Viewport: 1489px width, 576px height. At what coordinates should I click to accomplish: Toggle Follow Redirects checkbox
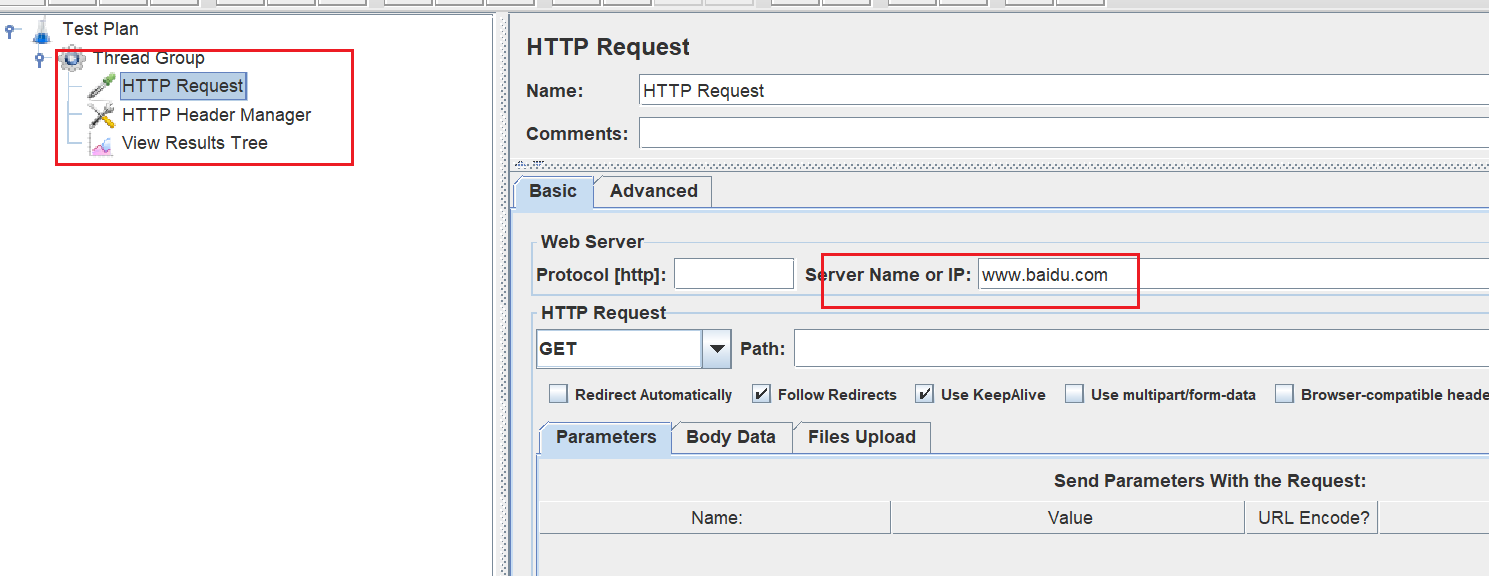(x=761, y=394)
